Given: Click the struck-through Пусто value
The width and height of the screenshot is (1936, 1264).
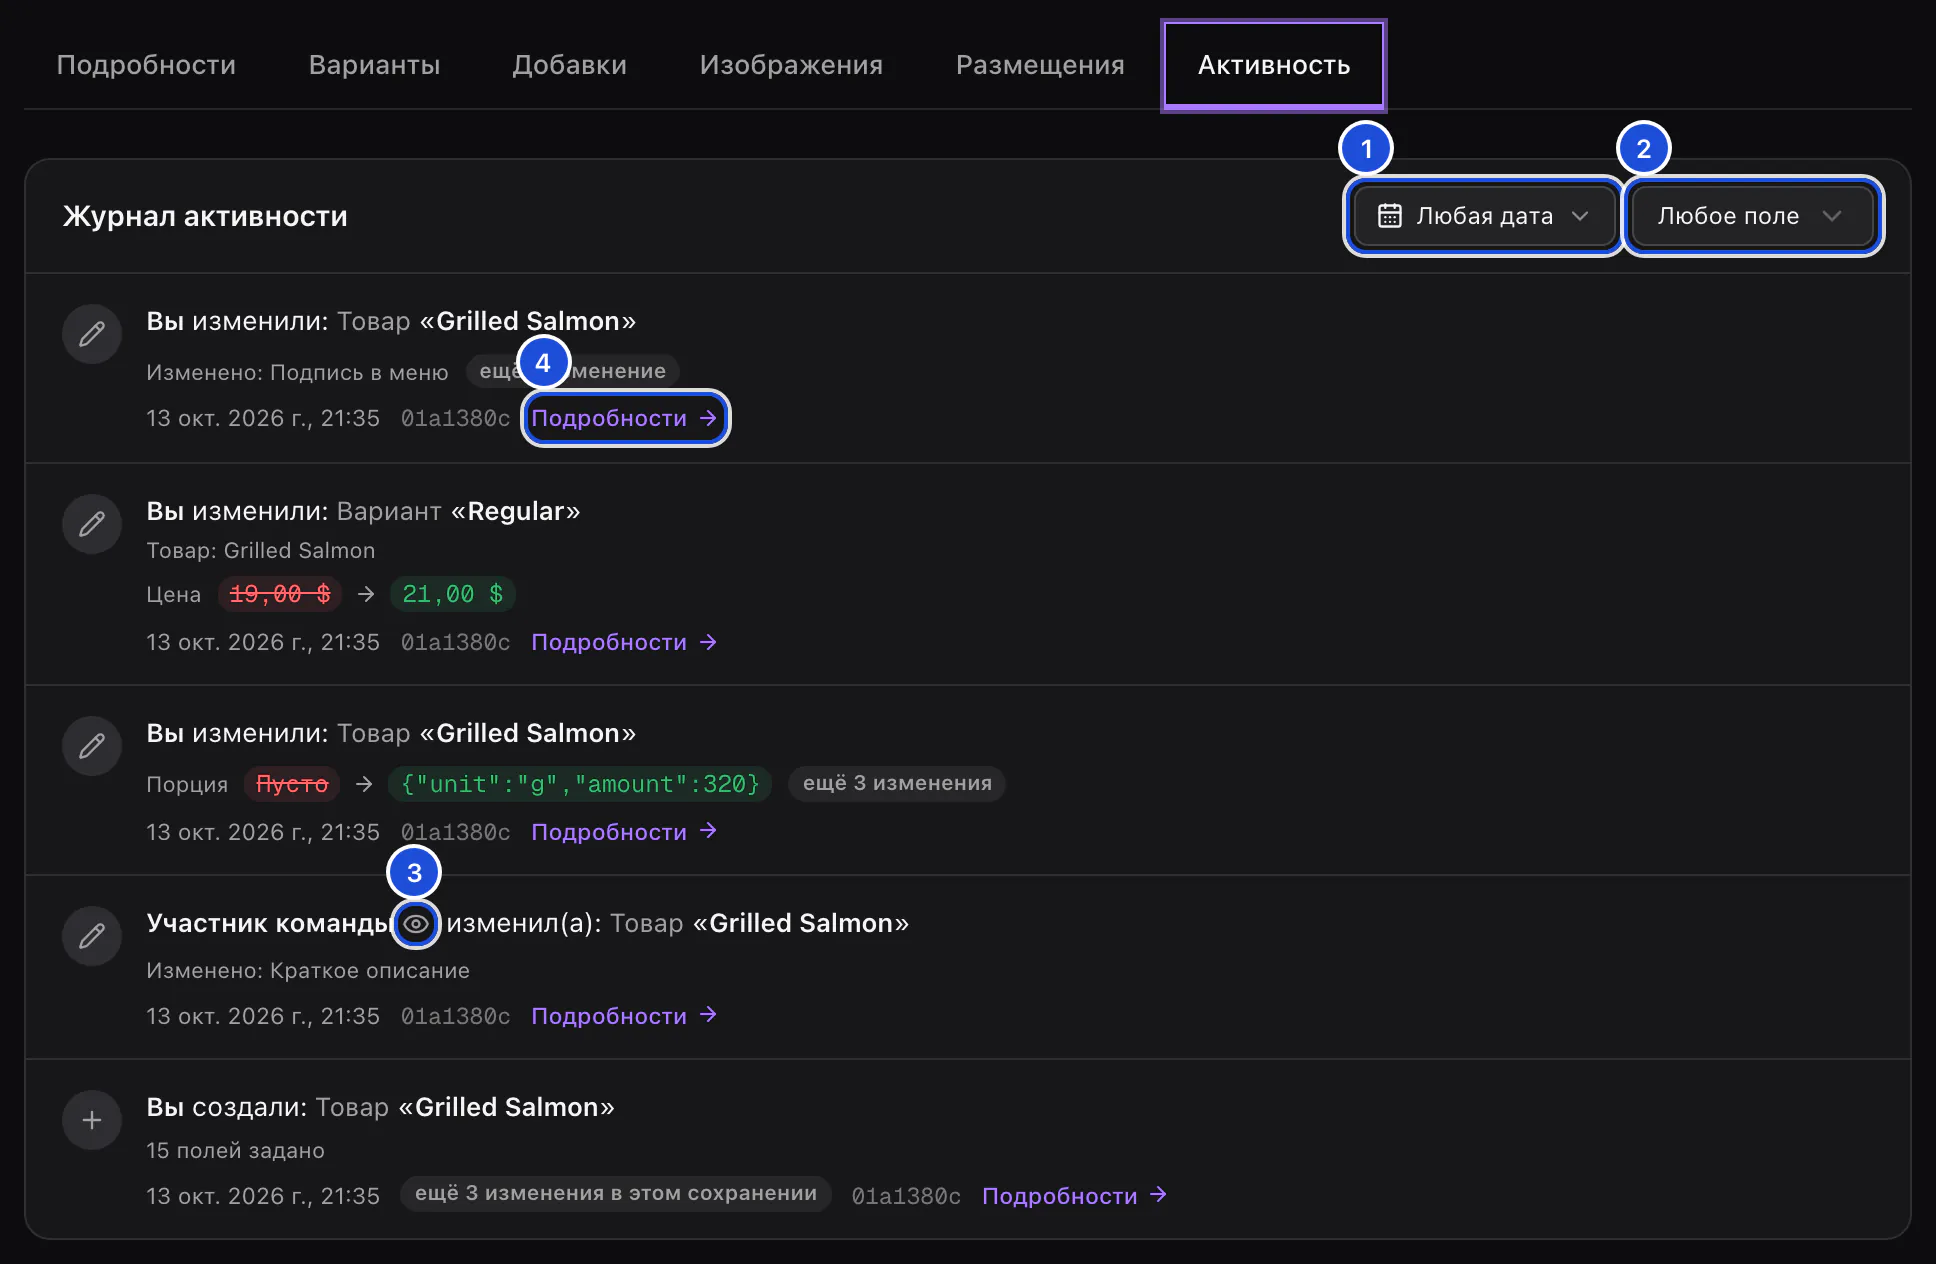Looking at the screenshot, I should (292, 784).
